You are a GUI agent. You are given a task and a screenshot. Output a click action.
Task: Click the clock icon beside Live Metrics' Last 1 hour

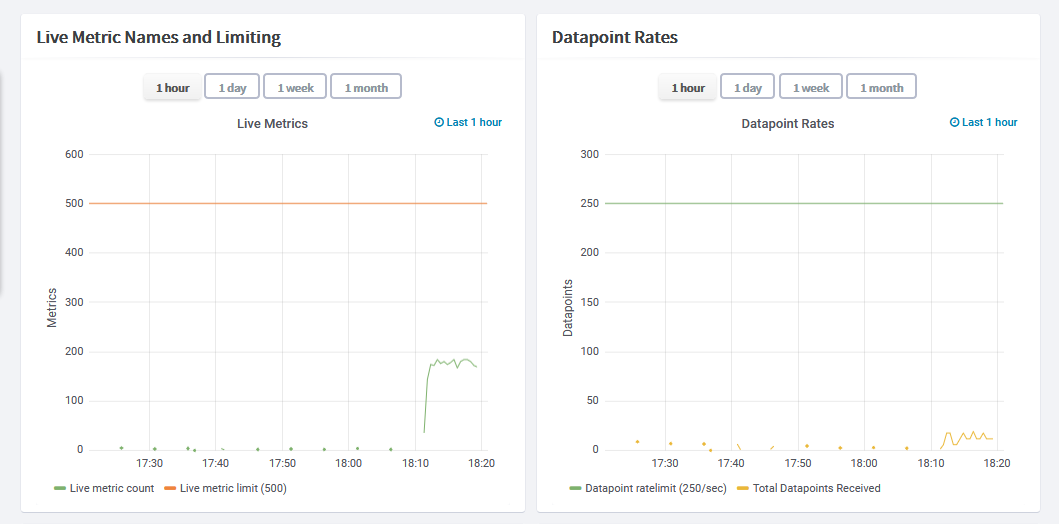(438, 122)
